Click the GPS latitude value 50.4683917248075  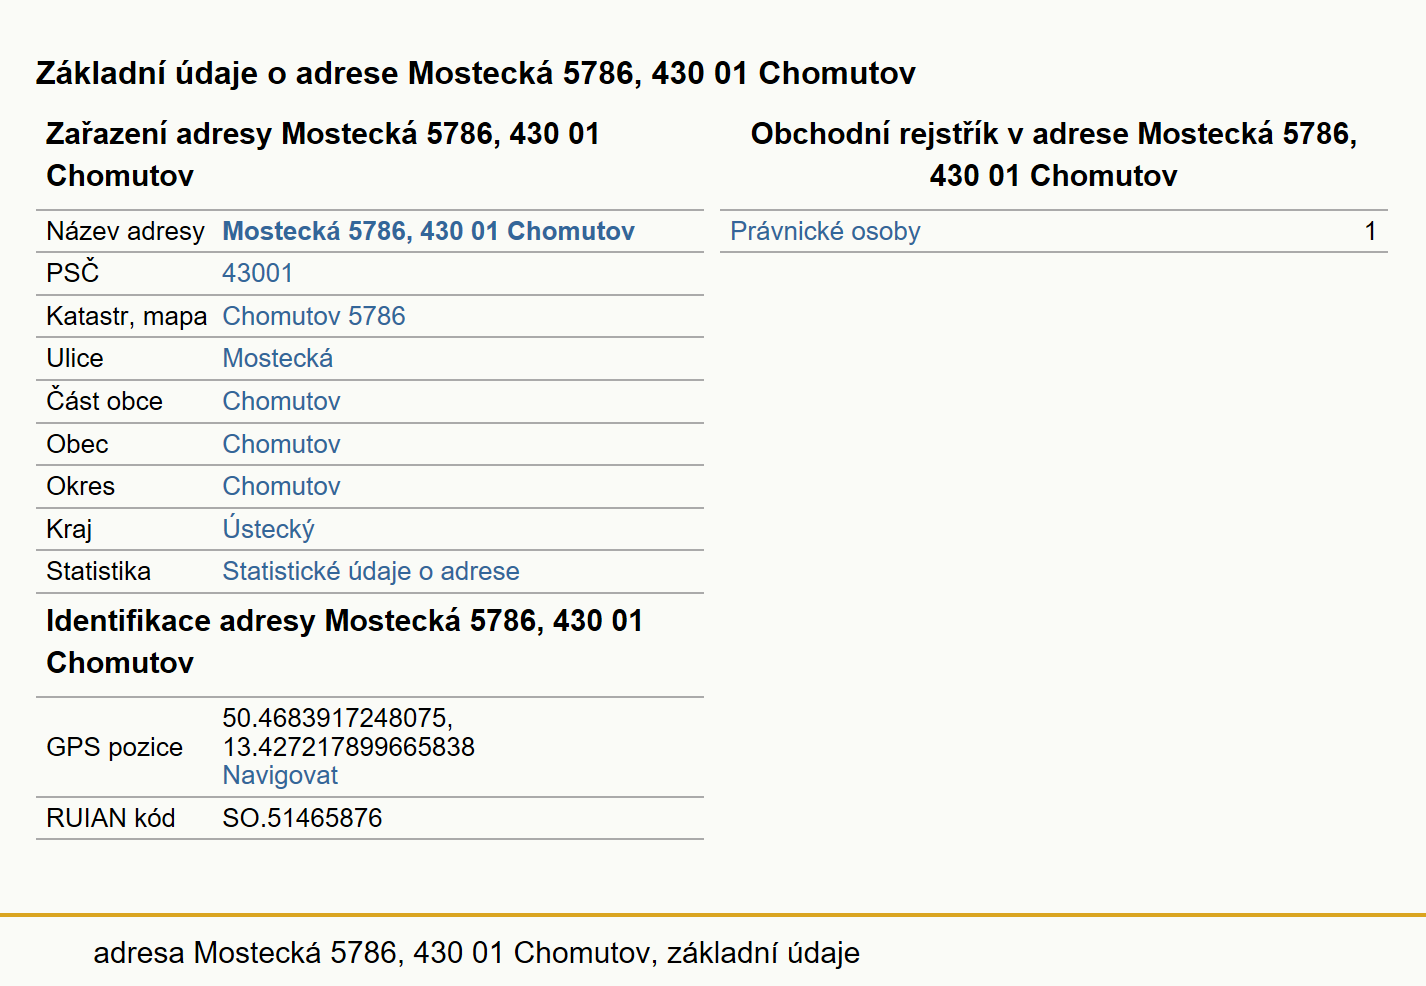[337, 718]
